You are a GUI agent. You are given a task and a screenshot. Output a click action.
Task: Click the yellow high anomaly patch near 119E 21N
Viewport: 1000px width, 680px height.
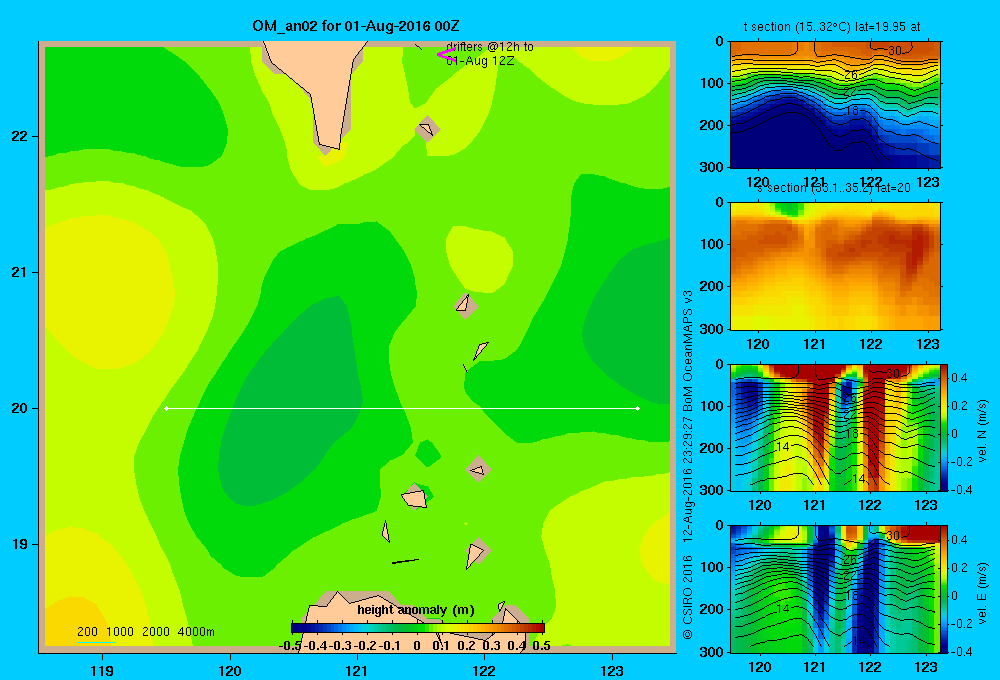pyautogui.click(x=108, y=293)
